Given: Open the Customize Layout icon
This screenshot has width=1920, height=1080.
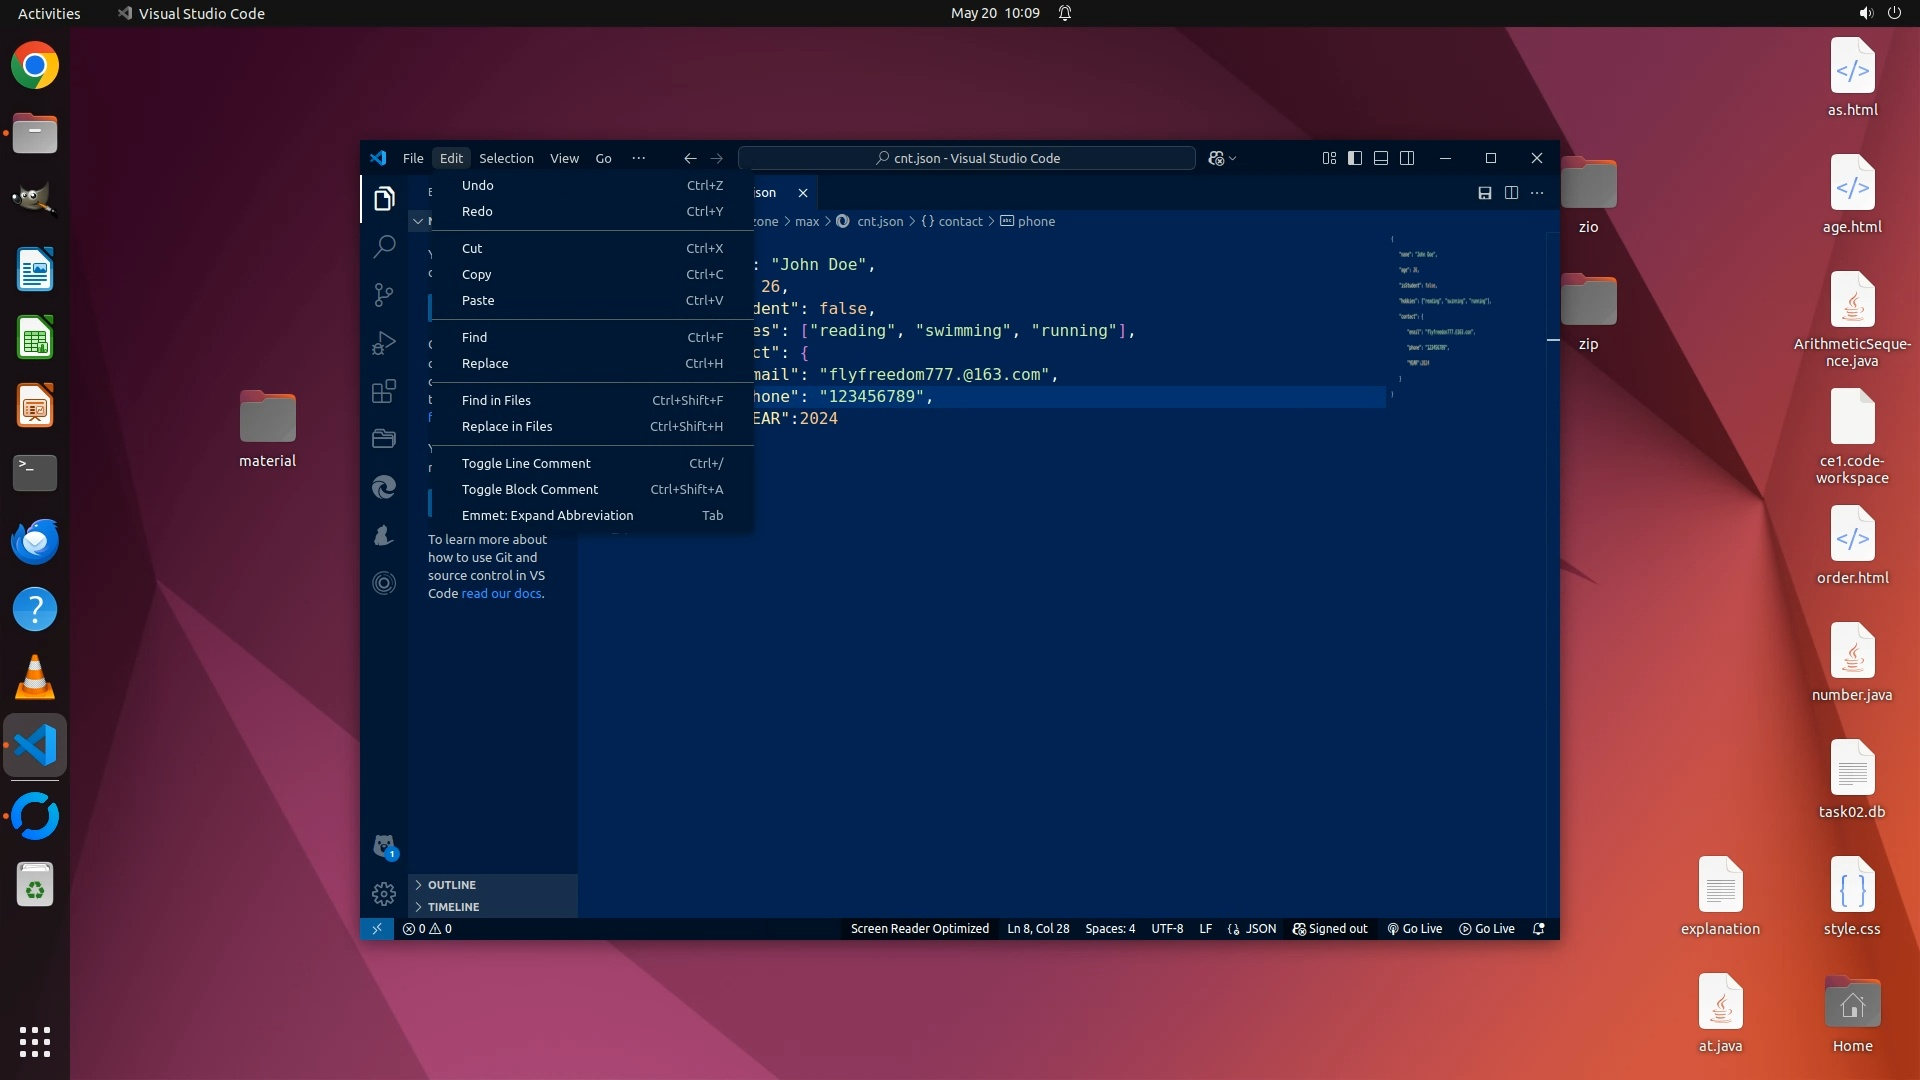Looking at the screenshot, I should (x=1329, y=158).
